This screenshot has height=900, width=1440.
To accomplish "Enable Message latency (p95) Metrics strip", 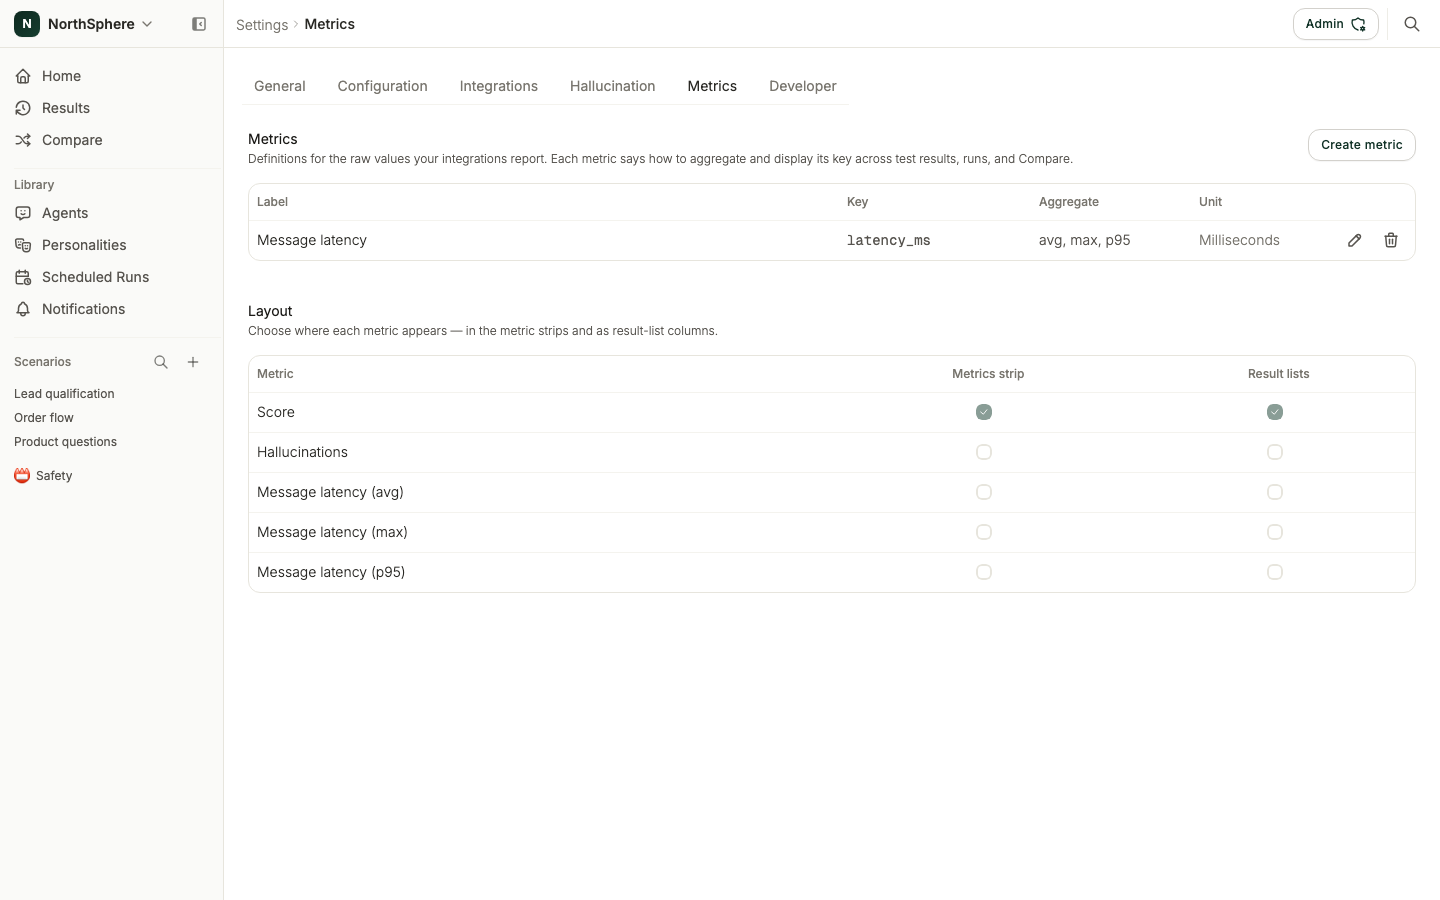I will (x=984, y=572).
